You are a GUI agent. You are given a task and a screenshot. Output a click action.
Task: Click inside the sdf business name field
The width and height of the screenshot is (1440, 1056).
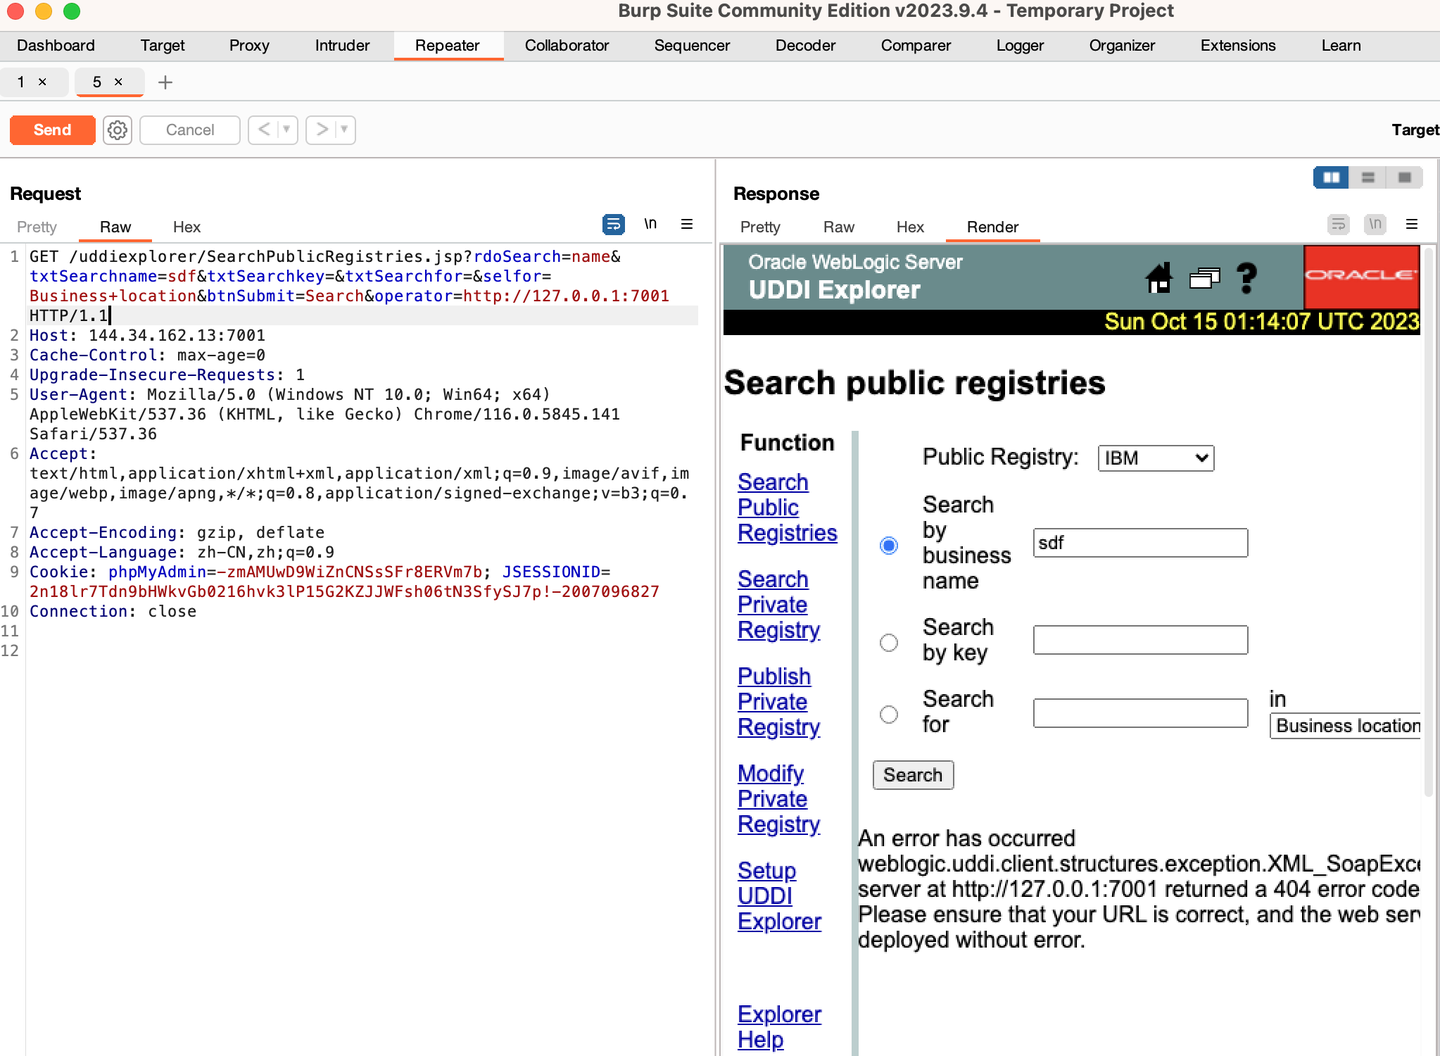1140,543
